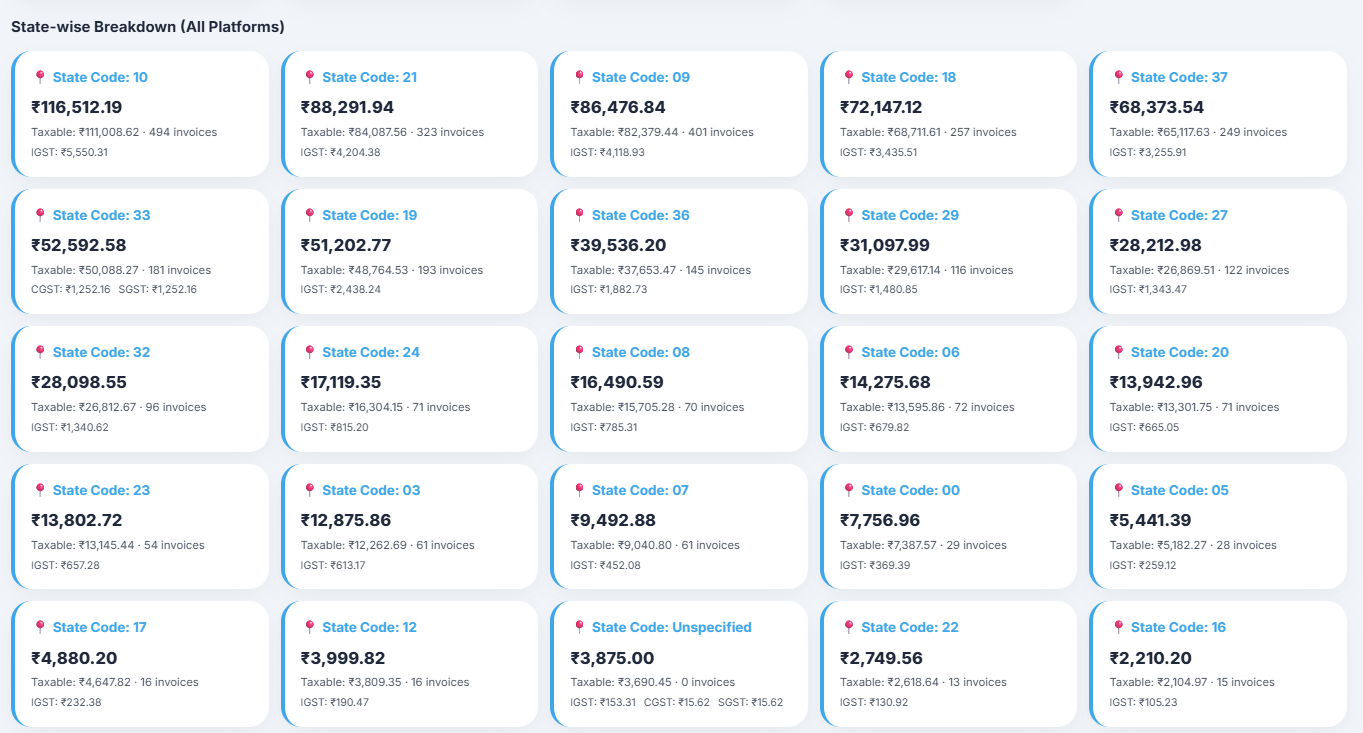Click the pin icon beside State Code: 05
This screenshot has height=733, width=1363.
(x=1118, y=490)
